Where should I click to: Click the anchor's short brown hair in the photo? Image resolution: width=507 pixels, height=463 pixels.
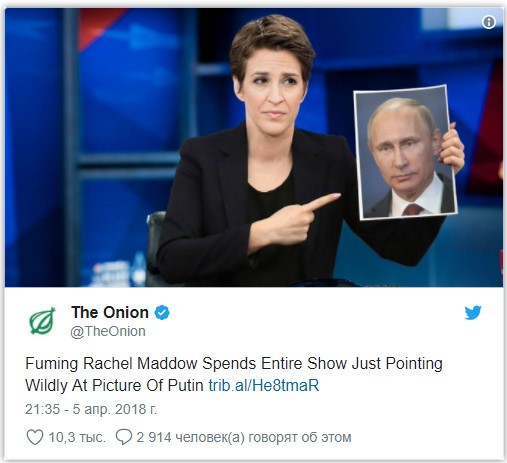point(272,43)
